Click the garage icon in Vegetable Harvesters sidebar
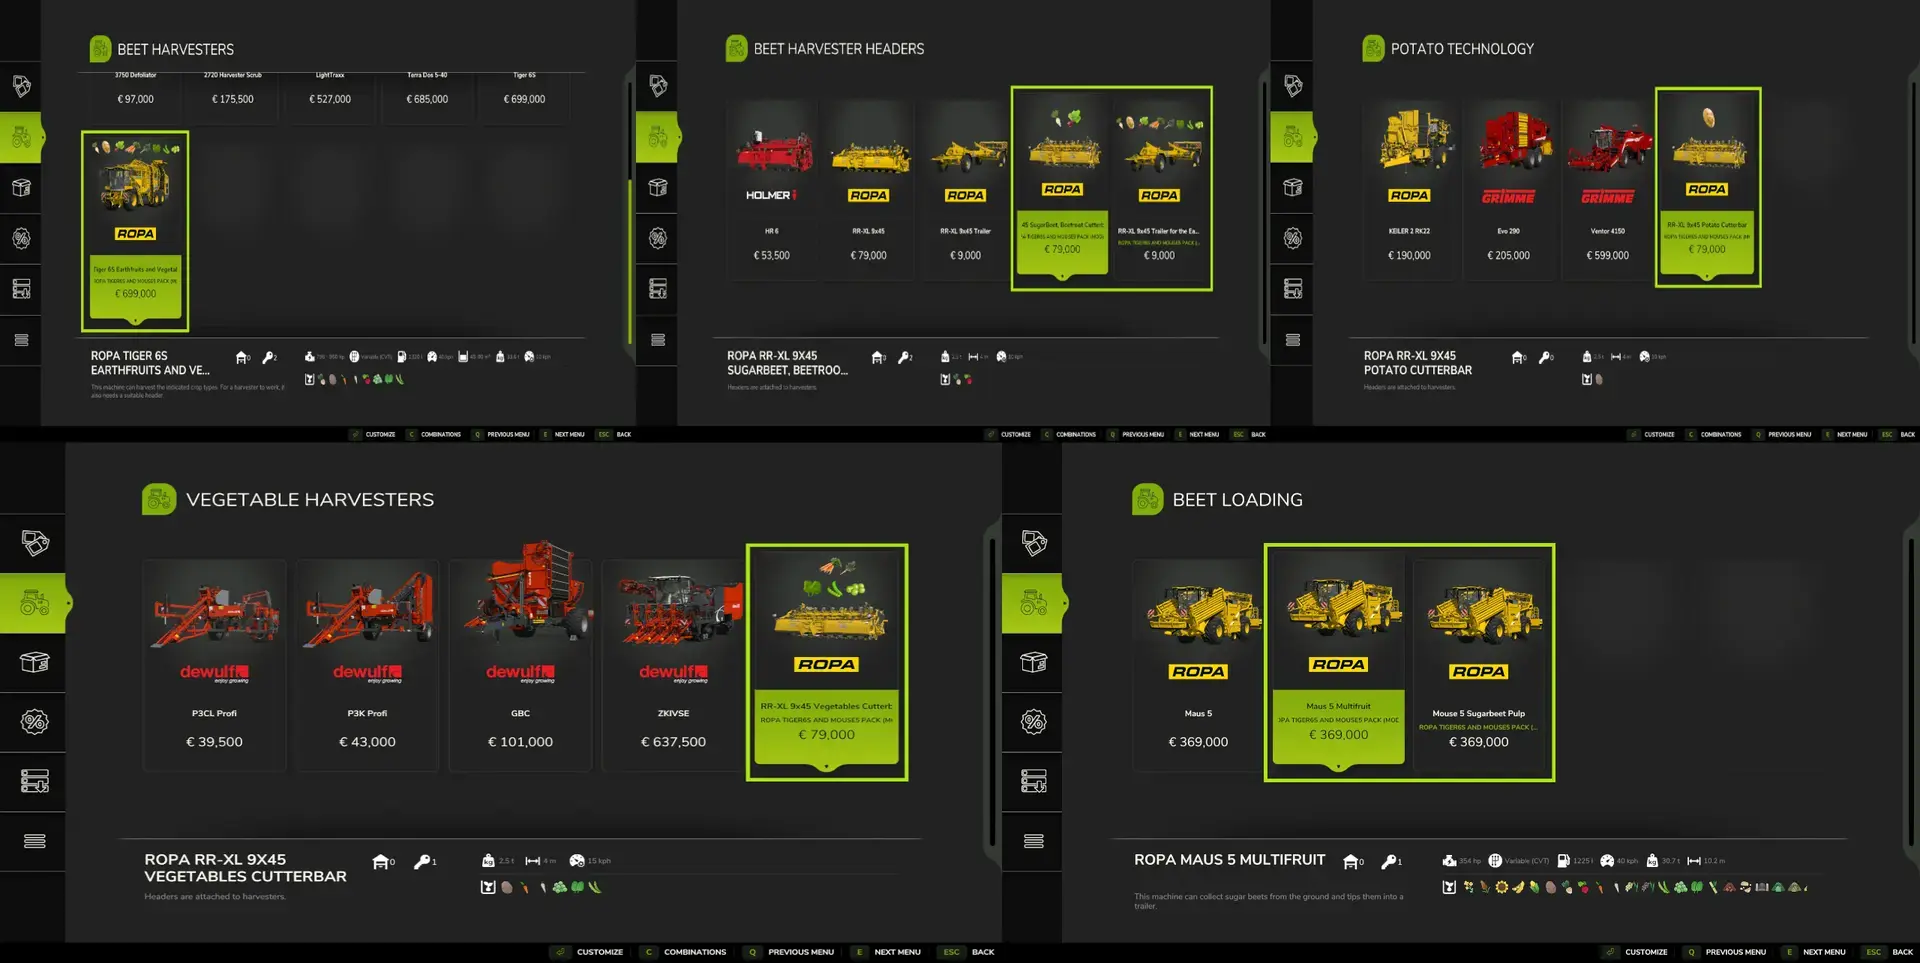Image resolution: width=1920 pixels, height=963 pixels. pyautogui.click(x=34, y=781)
